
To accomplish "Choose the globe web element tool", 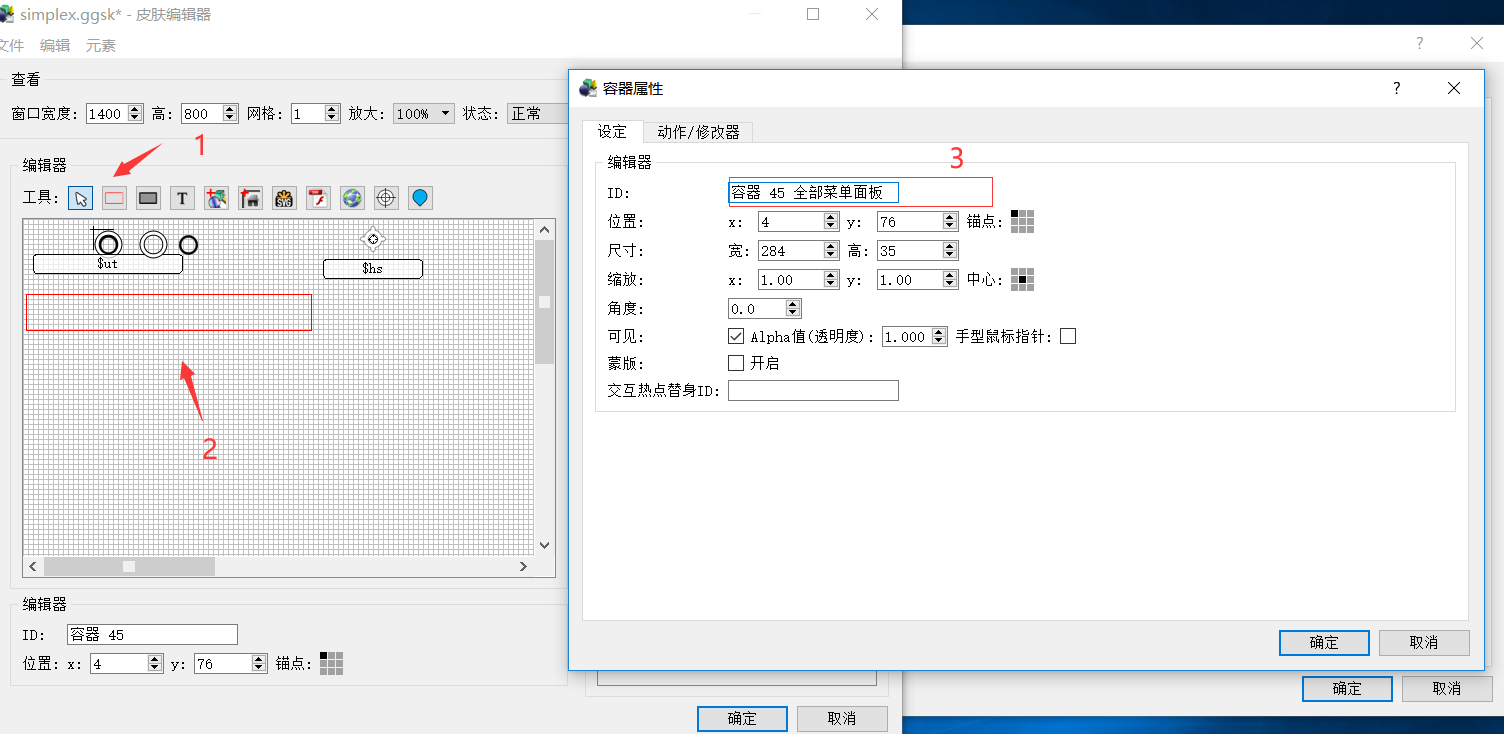I will 352,198.
